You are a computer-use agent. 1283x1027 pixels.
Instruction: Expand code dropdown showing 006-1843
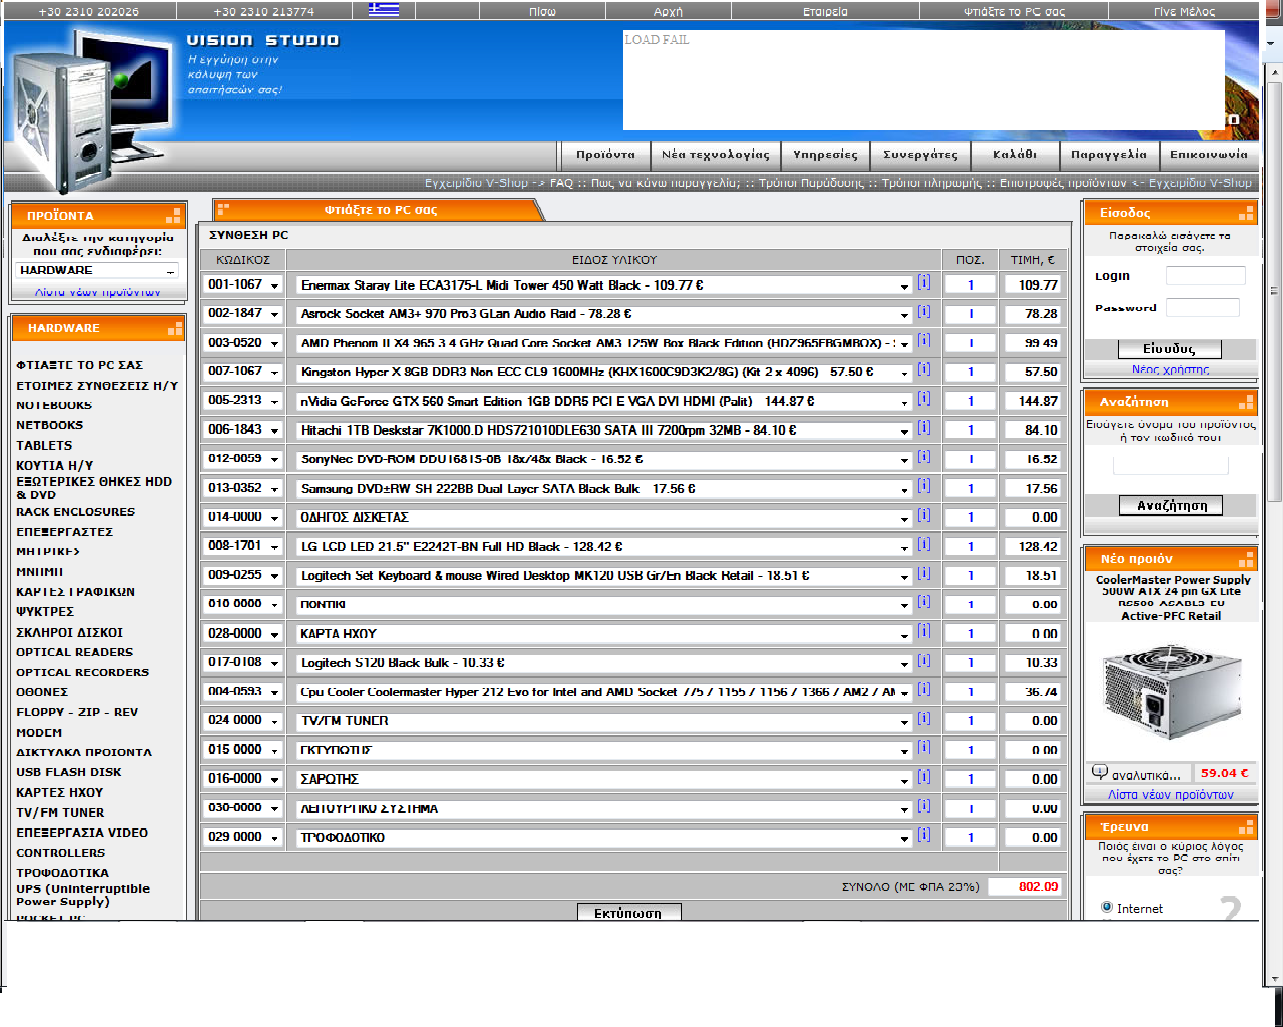click(x=243, y=430)
